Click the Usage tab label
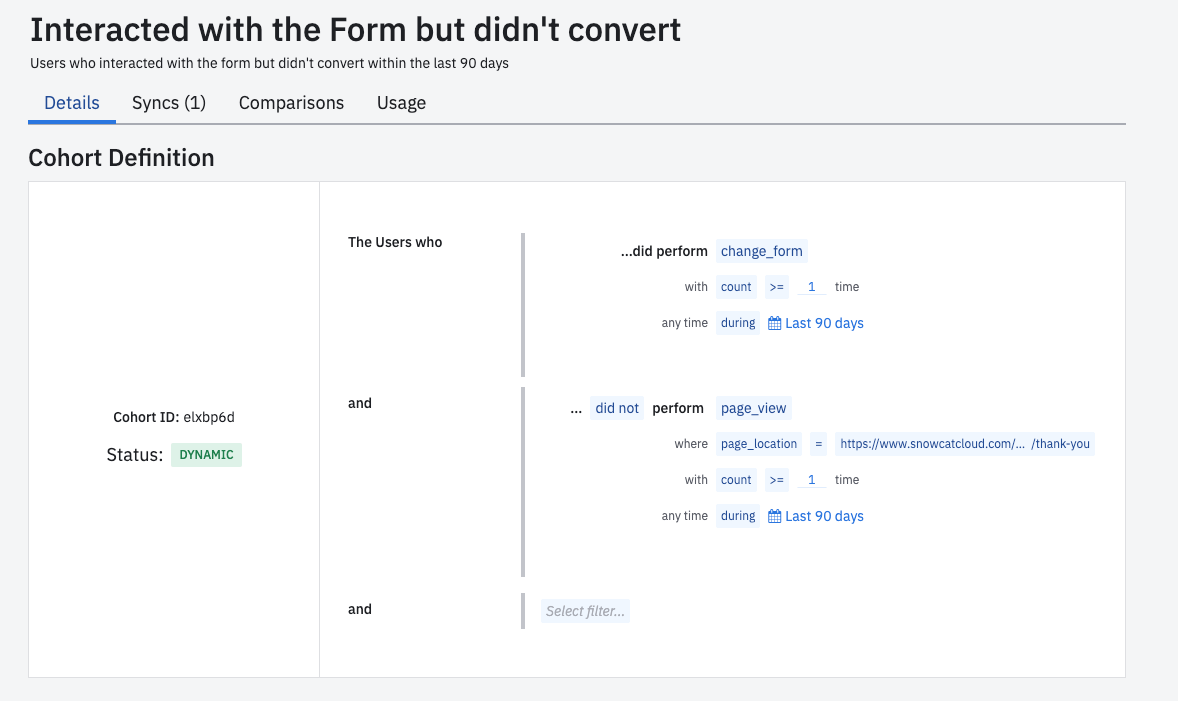This screenshot has height=701, width=1178. (x=401, y=103)
